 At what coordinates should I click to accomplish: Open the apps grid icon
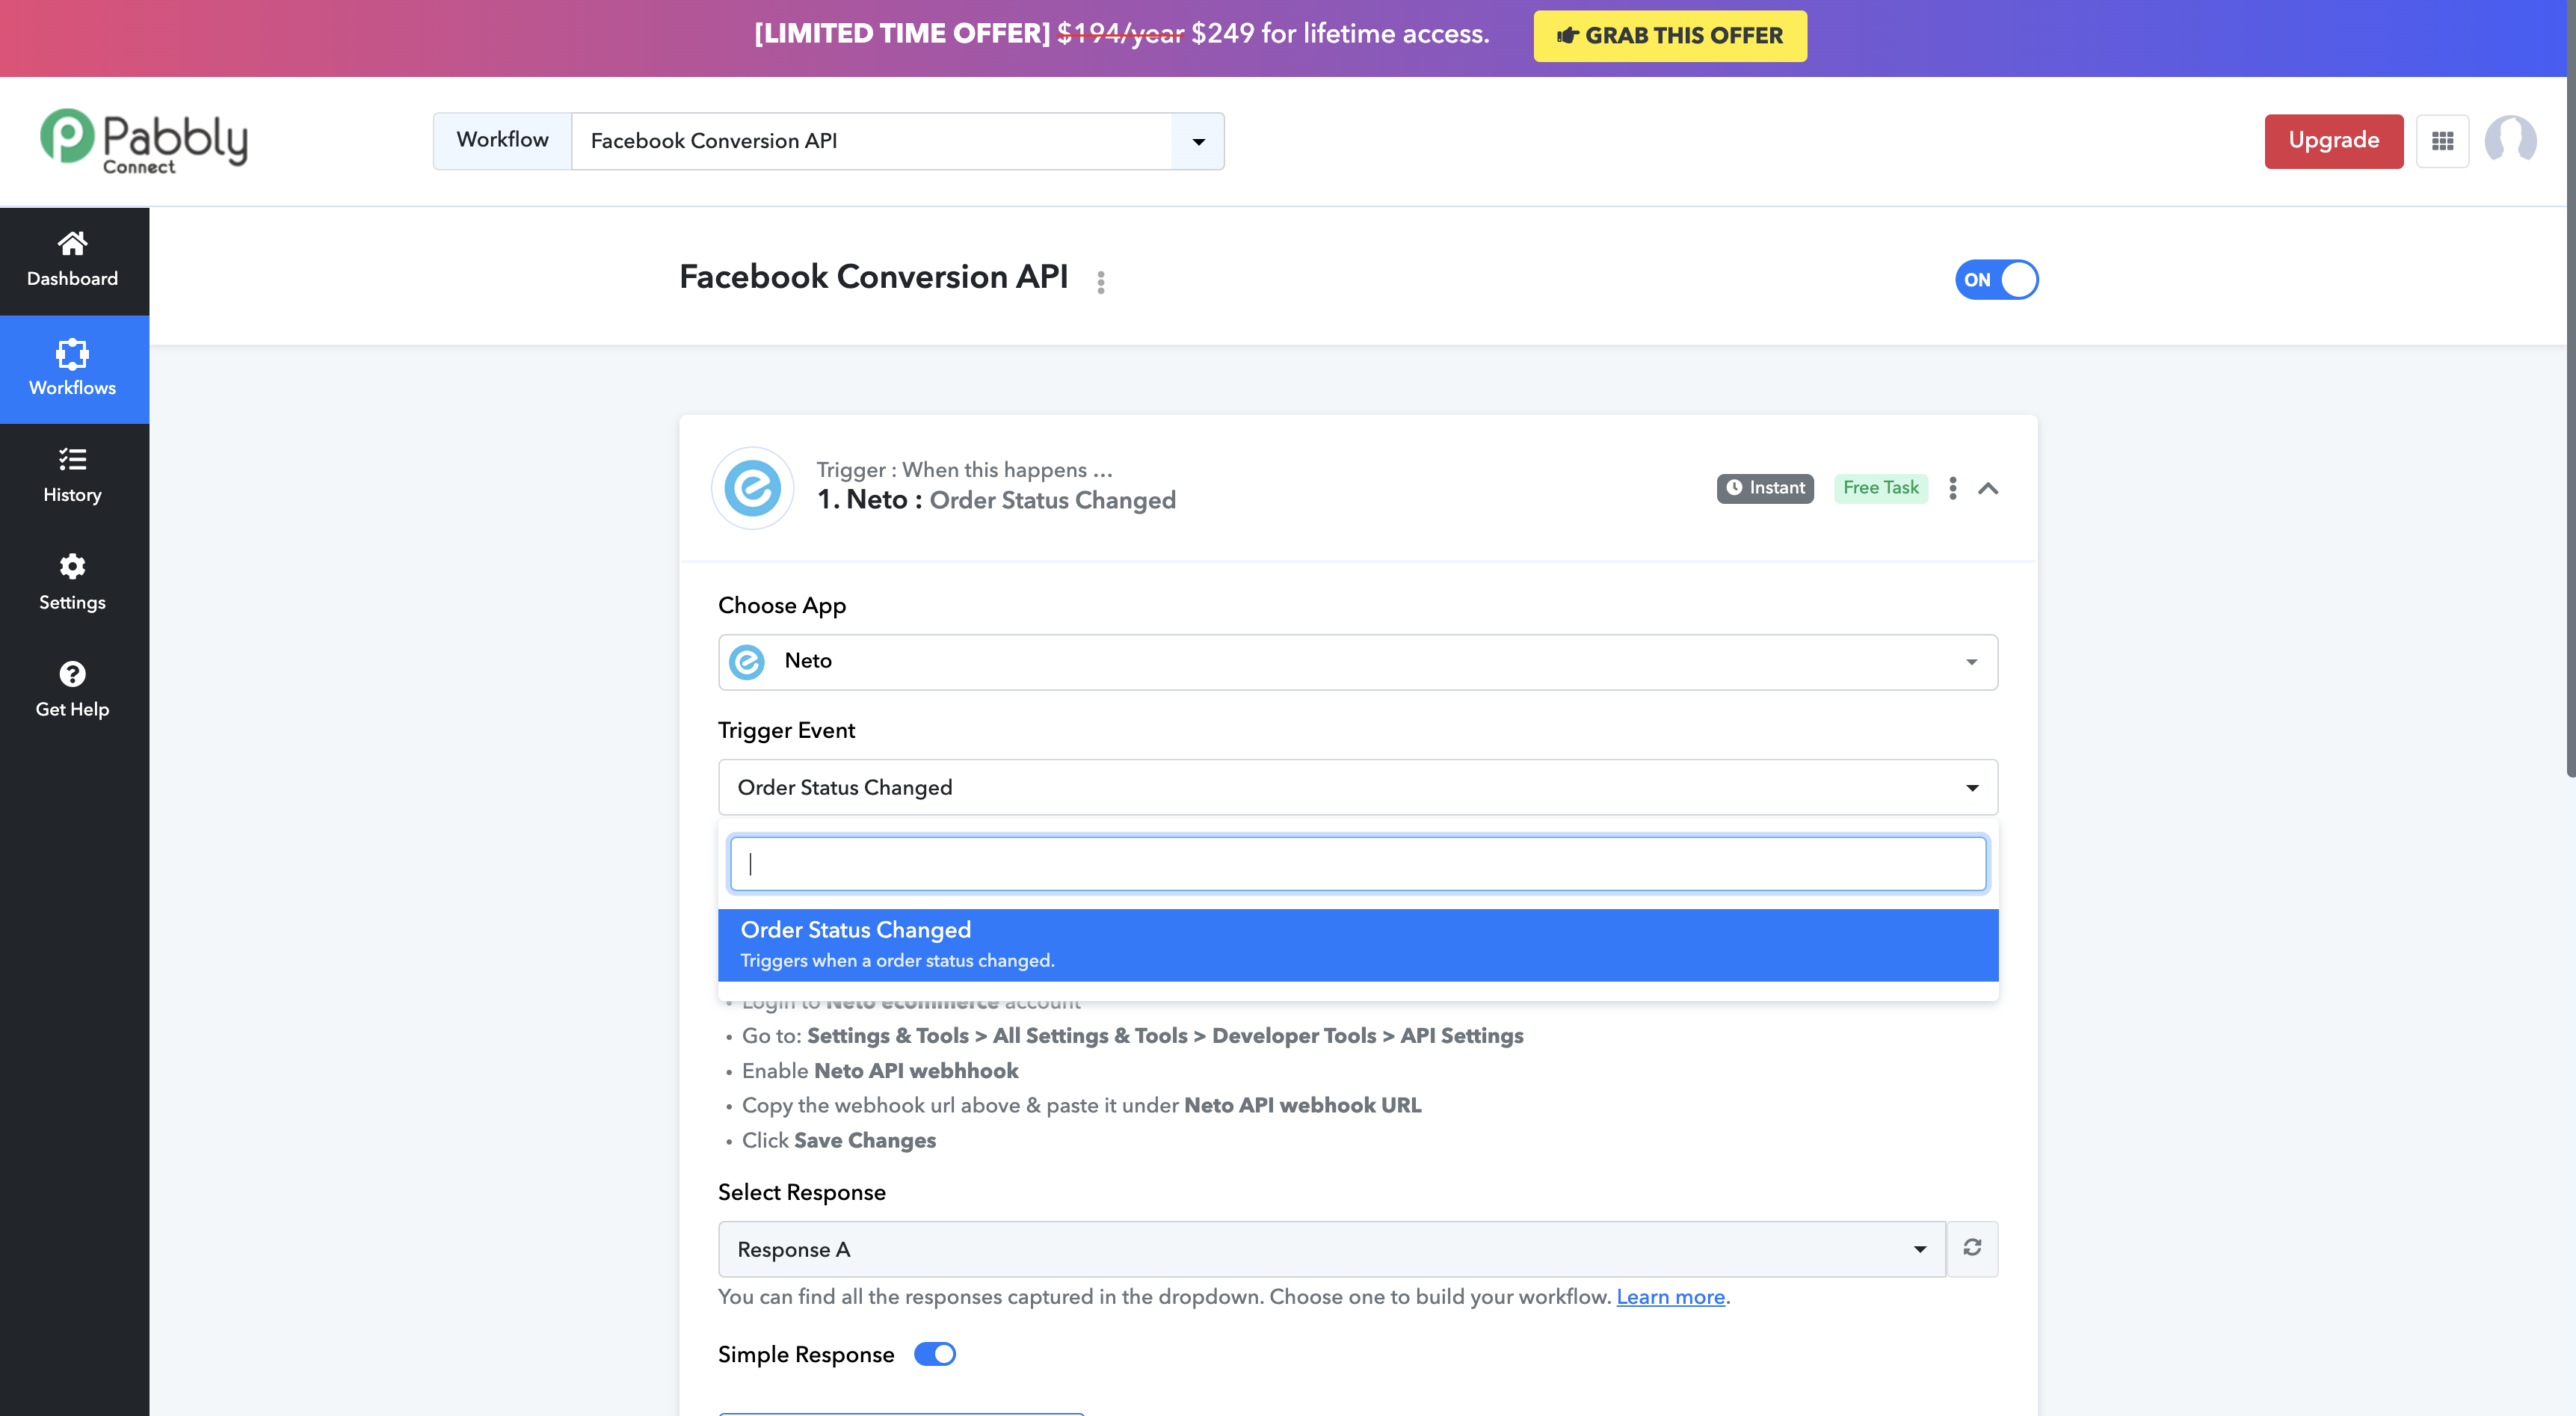(x=2442, y=141)
